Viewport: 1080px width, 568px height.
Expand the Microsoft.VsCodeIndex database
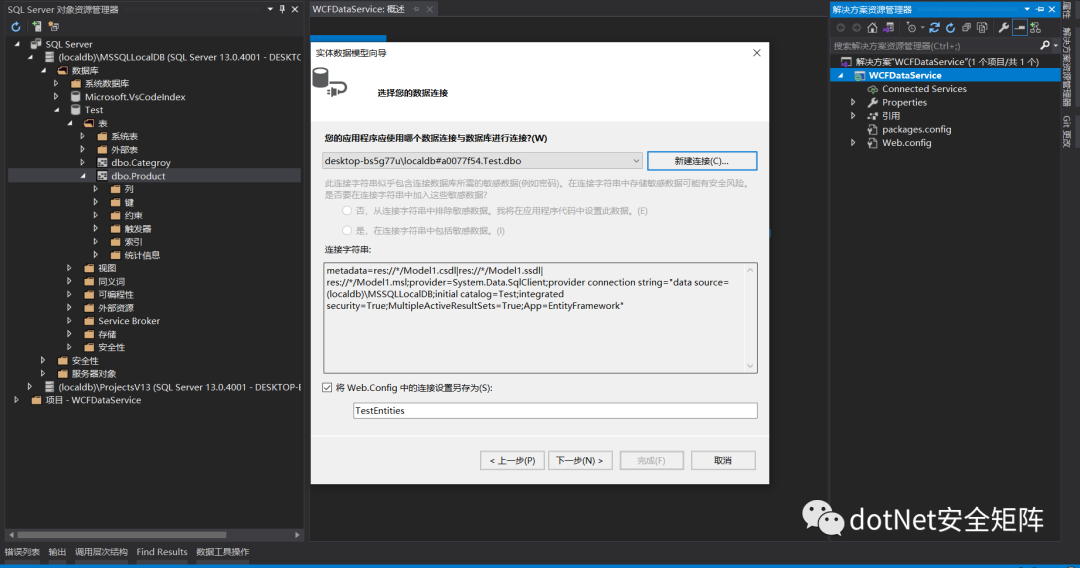click(x=56, y=96)
